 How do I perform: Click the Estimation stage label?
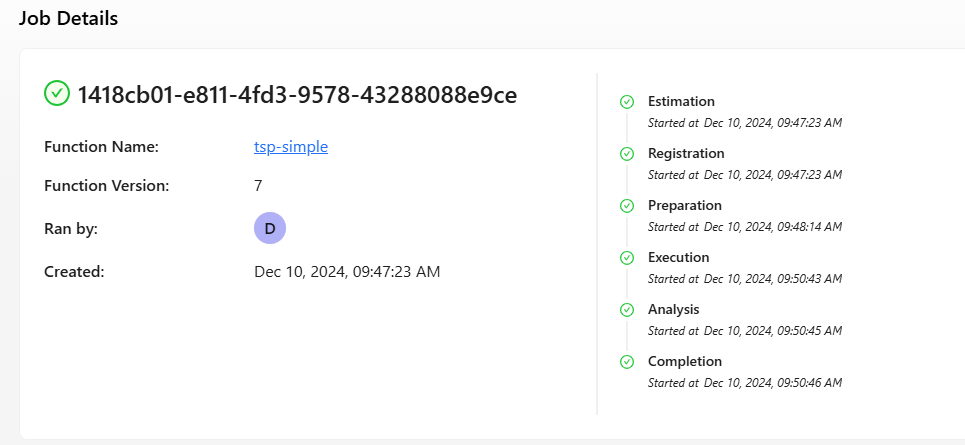(681, 102)
